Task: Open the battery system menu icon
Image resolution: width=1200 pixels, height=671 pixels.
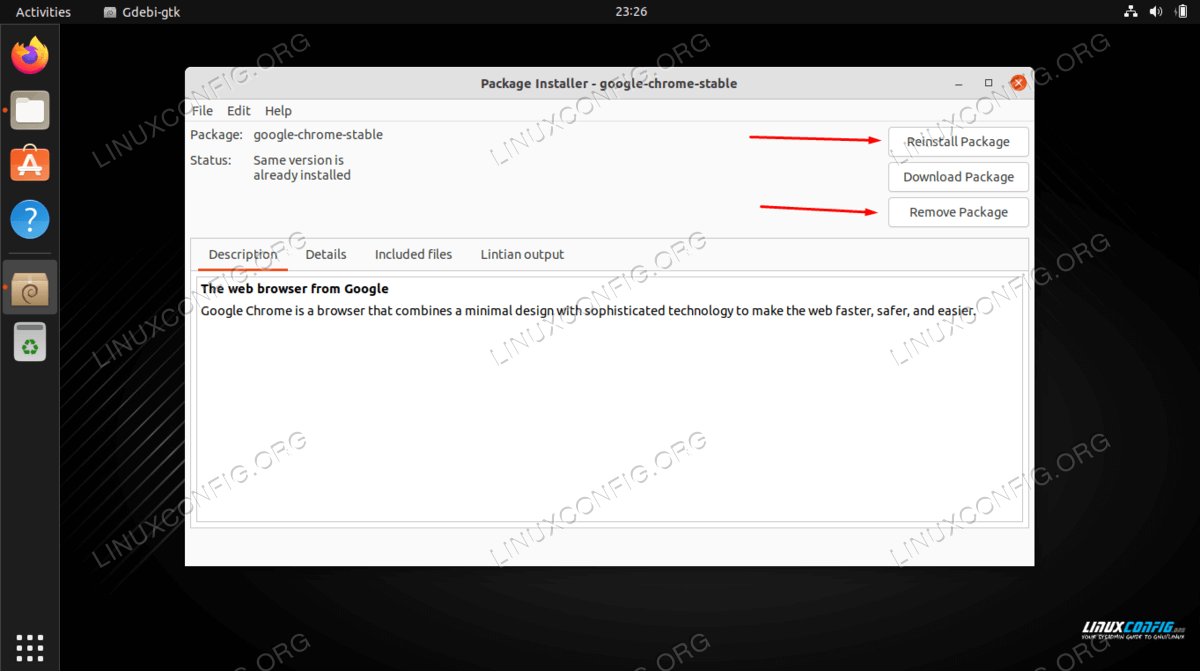Action: point(1182,12)
